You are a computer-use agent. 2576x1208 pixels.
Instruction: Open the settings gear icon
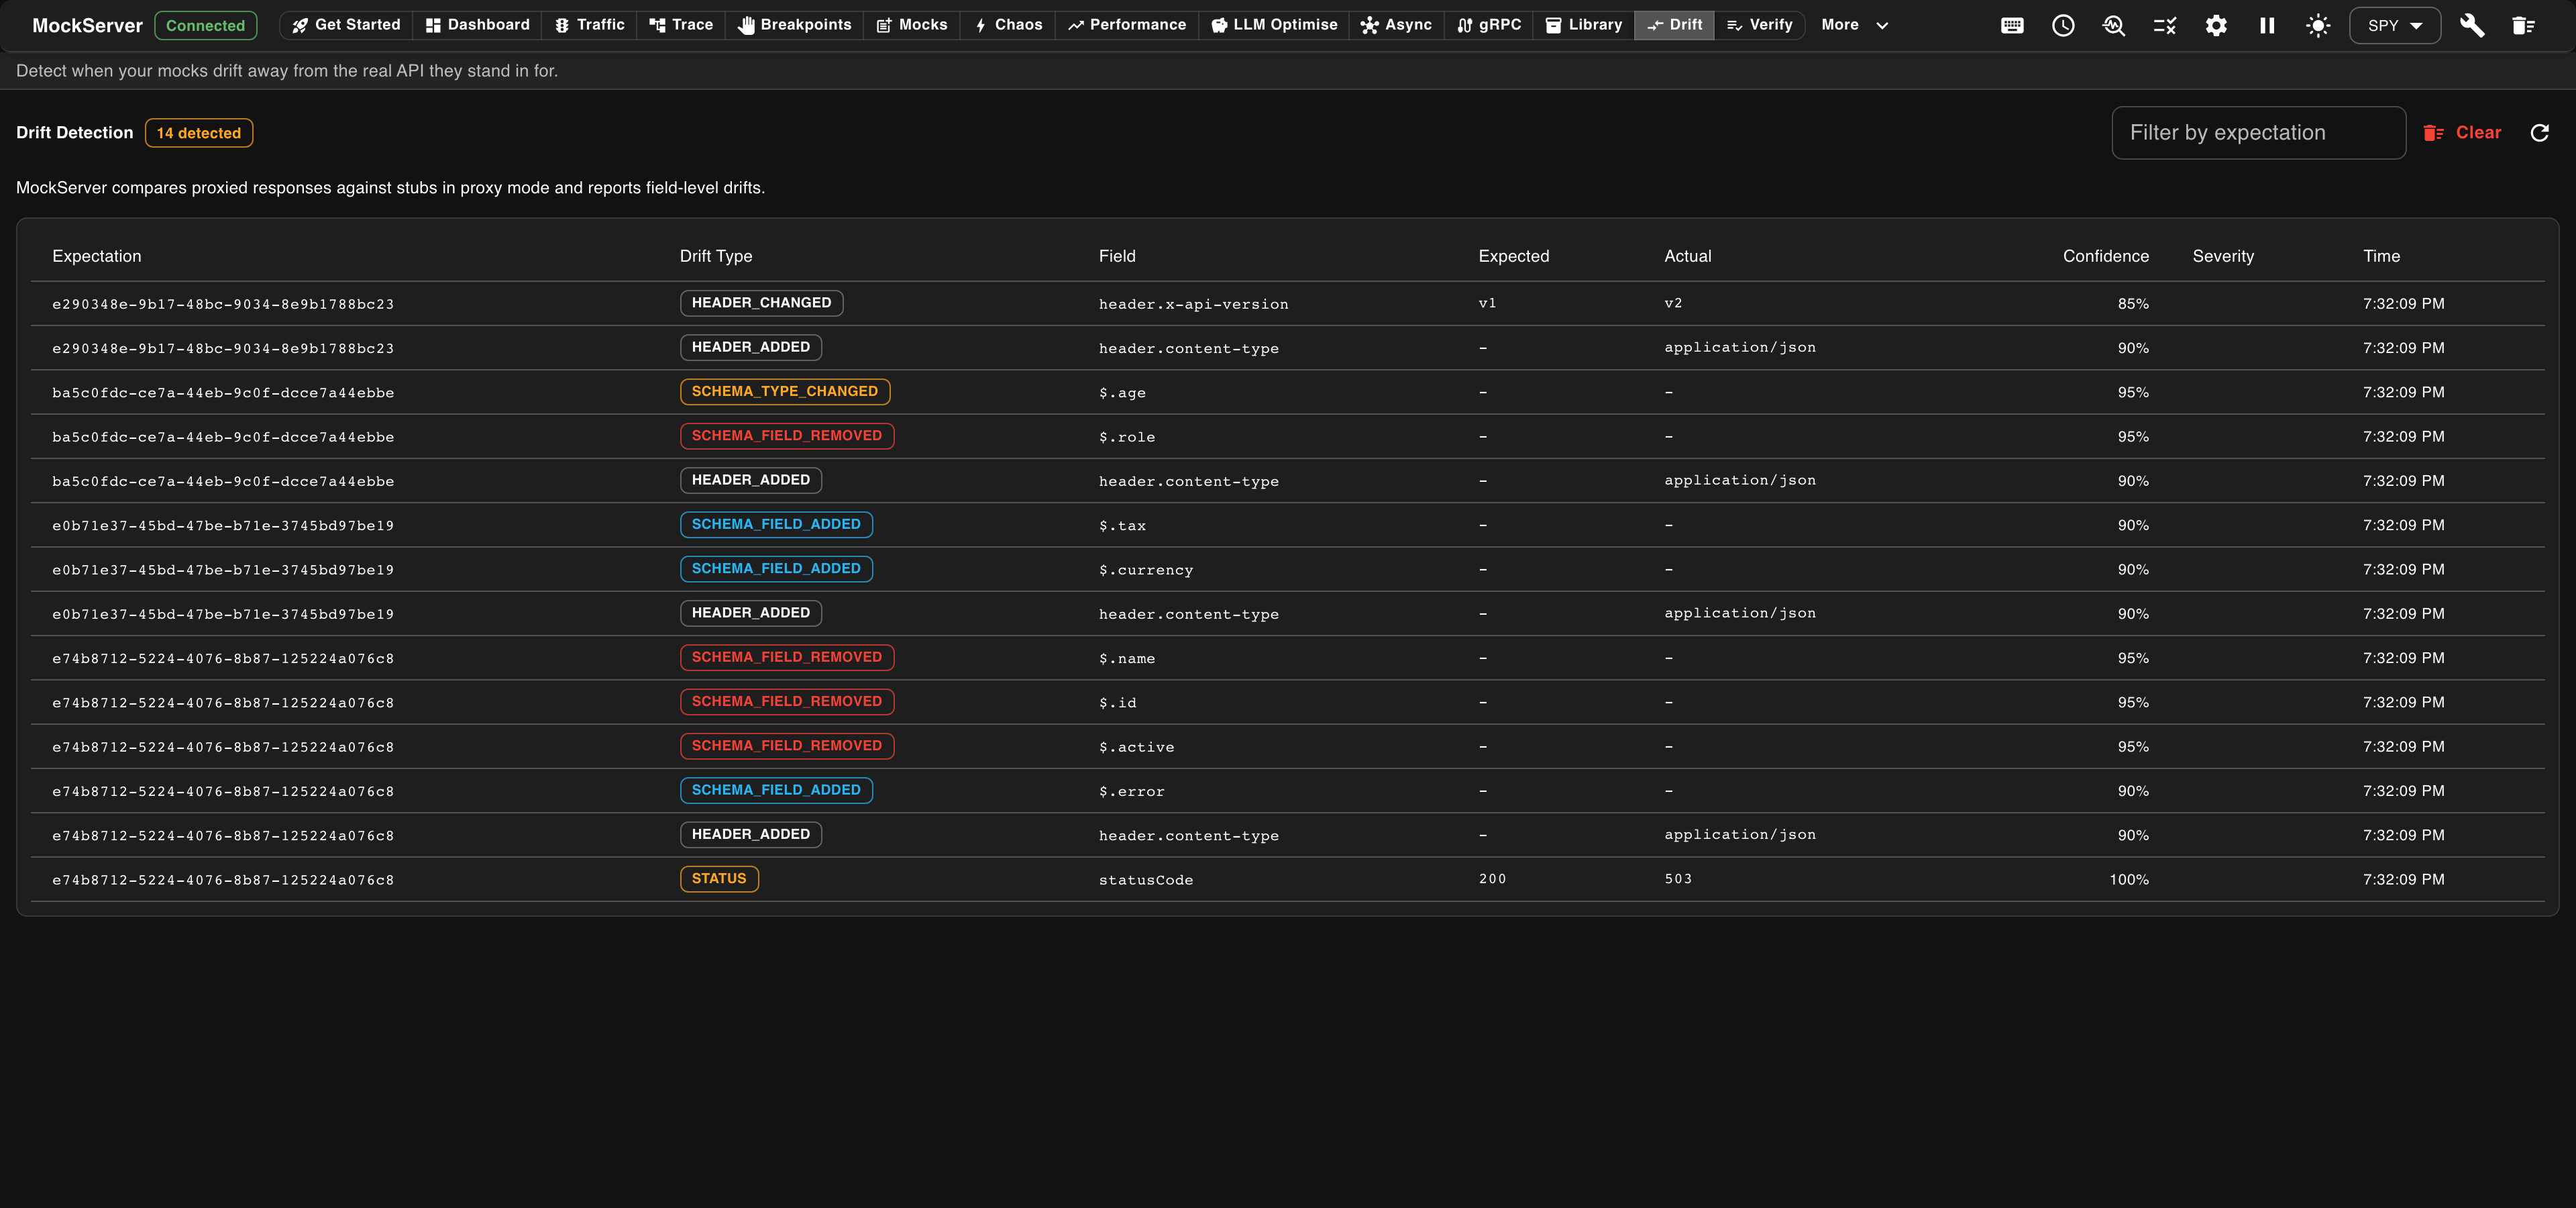(x=2216, y=26)
